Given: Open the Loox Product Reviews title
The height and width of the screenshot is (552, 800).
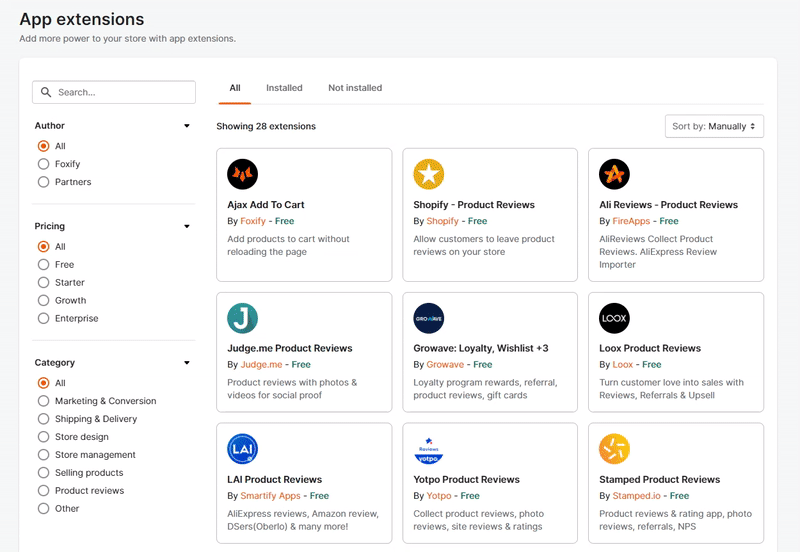Looking at the screenshot, I should coord(650,348).
